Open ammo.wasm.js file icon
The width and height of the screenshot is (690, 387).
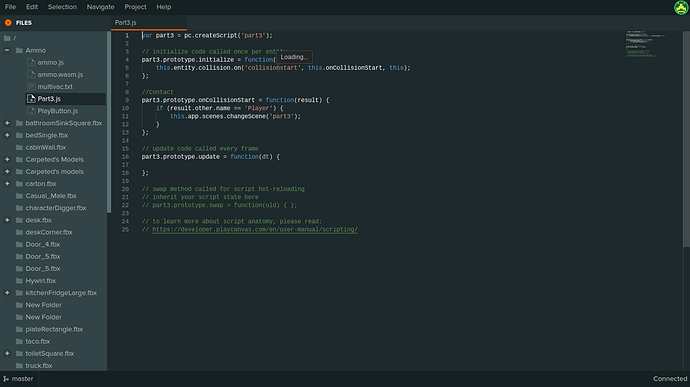click(31, 74)
